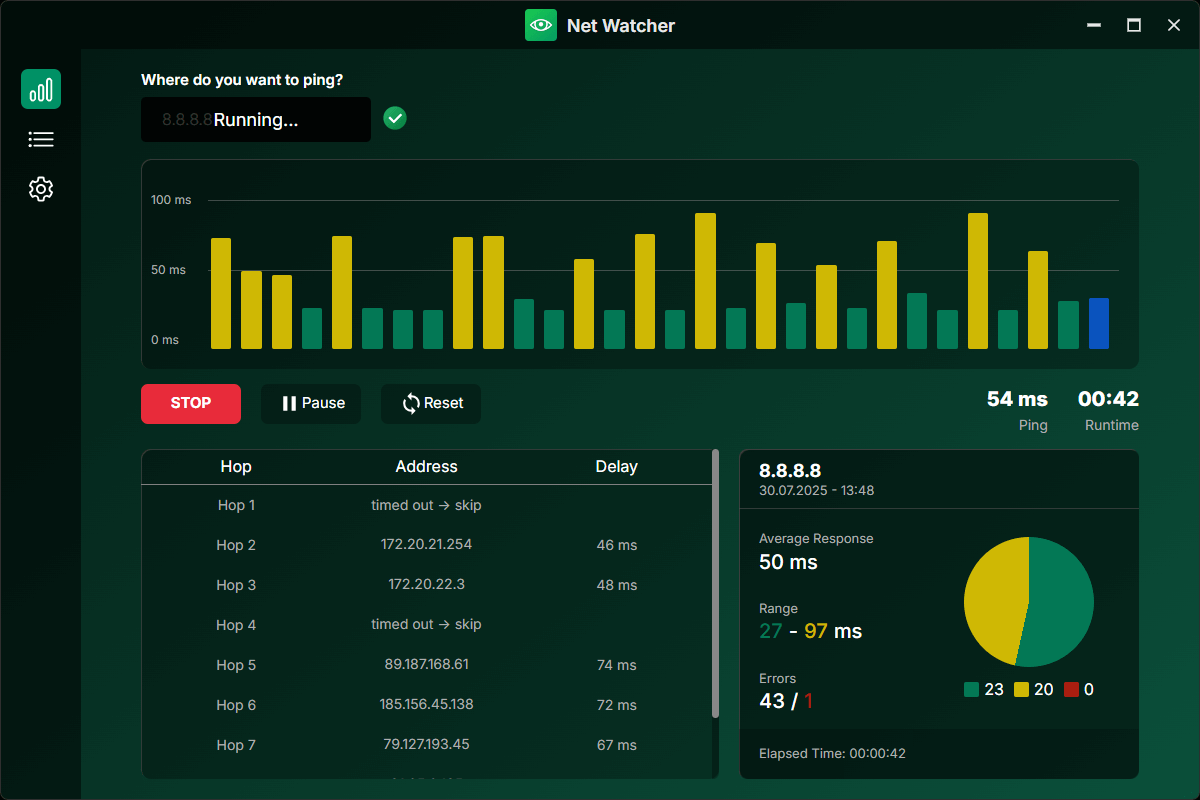Click the Net Watcher eye logo
The image size is (1200, 800).
[x=541, y=25]
